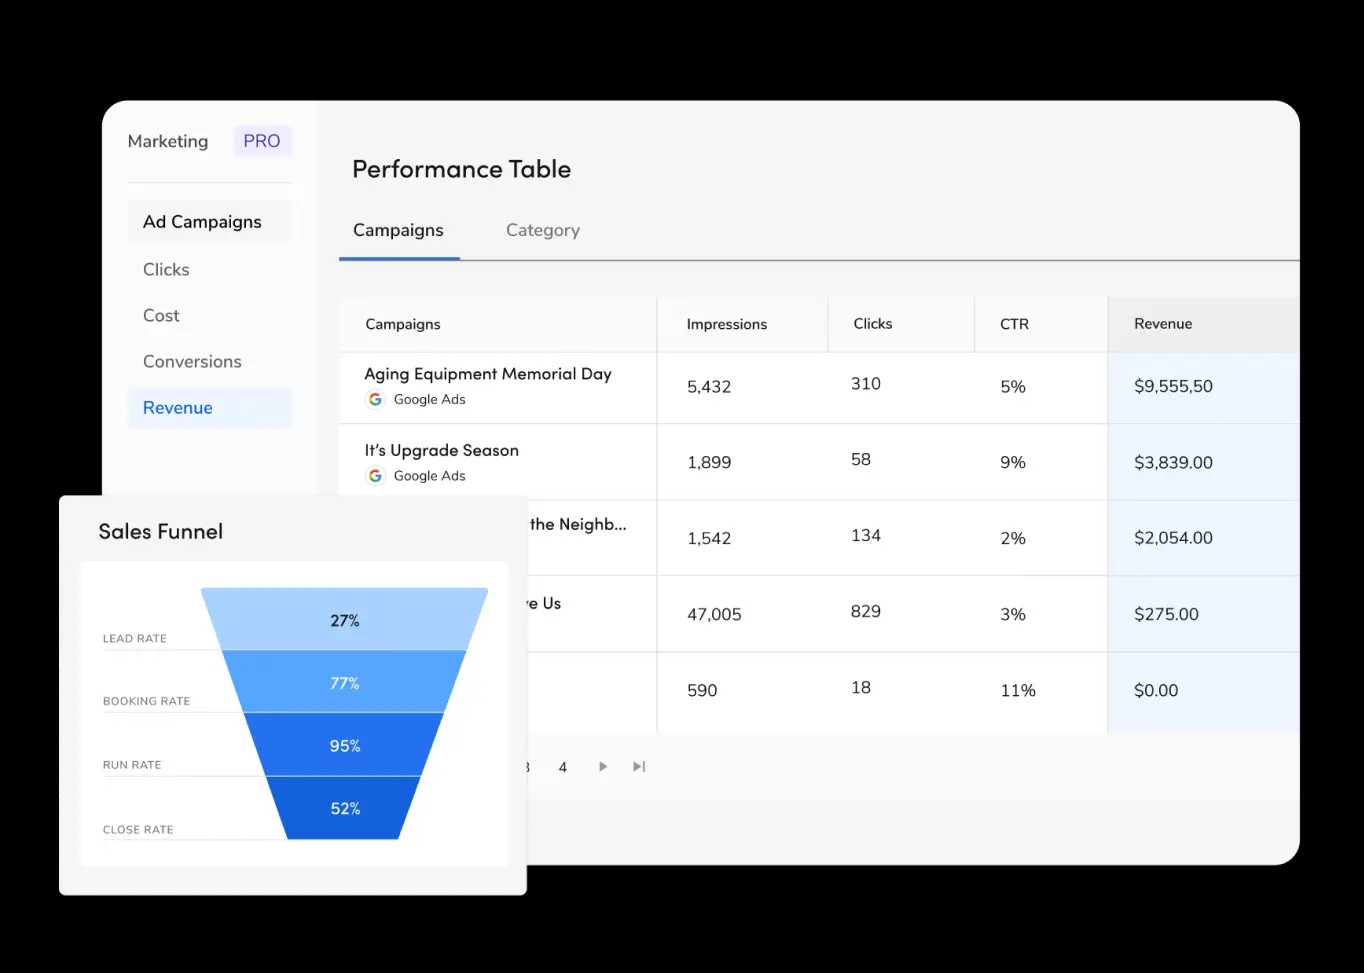This screenshot has height=973, width=1364.
Task: Click 52% close rate funnel segment
Action: [x=345, y=808]
